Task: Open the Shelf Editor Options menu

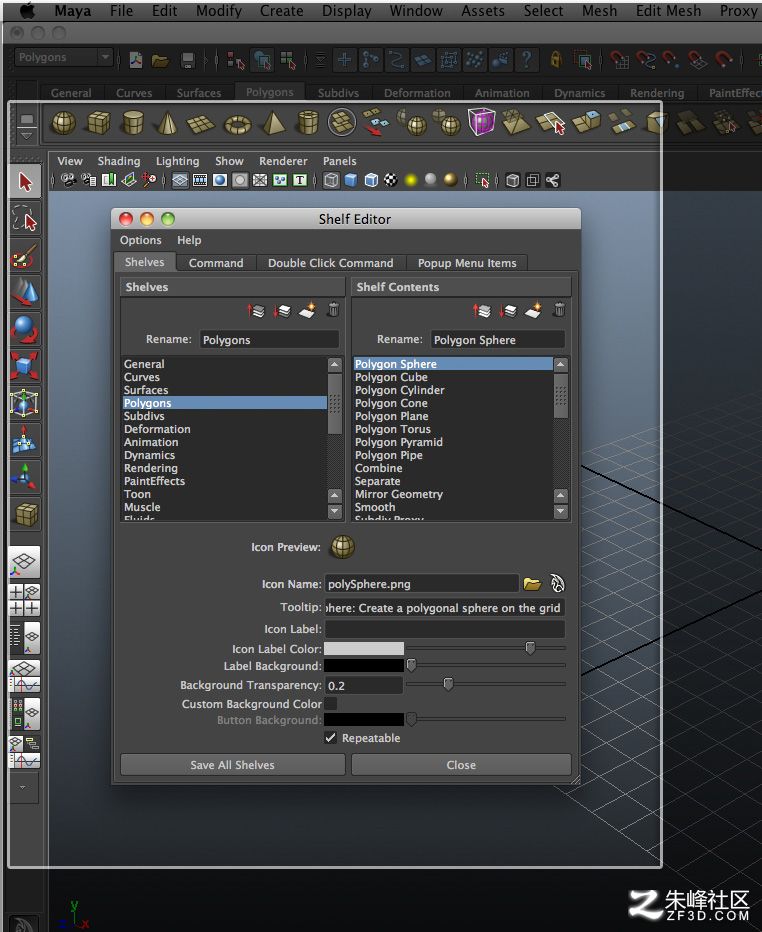Action: click(141, 240)
